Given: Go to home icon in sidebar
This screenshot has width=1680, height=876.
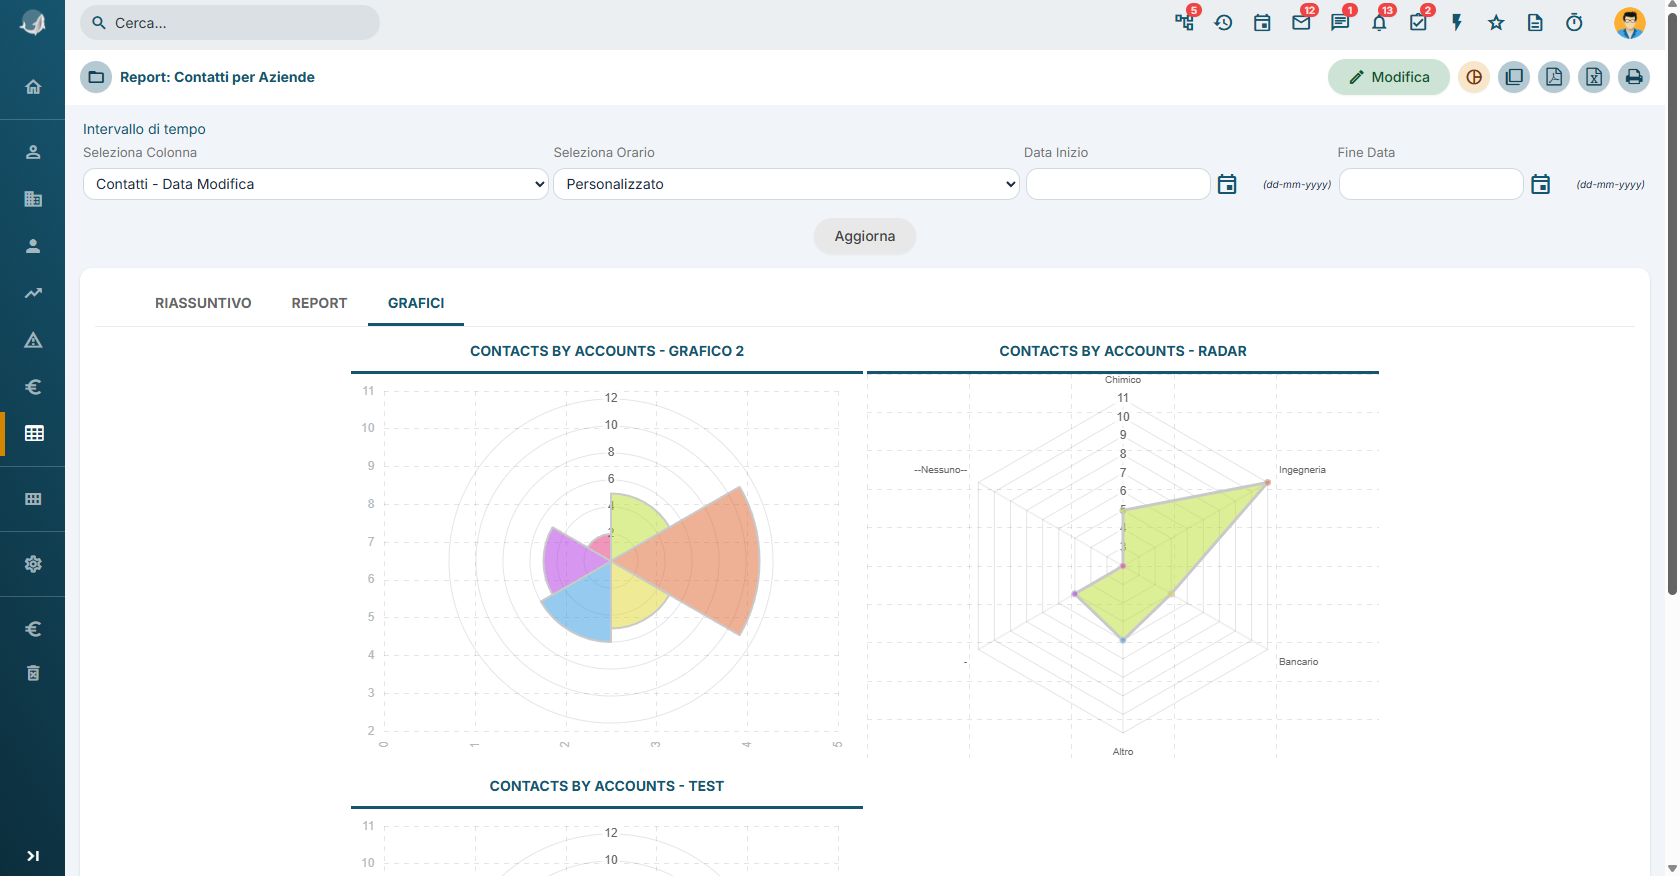Looking at the screenshot, I should pyautogui.click(x=33, y=87).
